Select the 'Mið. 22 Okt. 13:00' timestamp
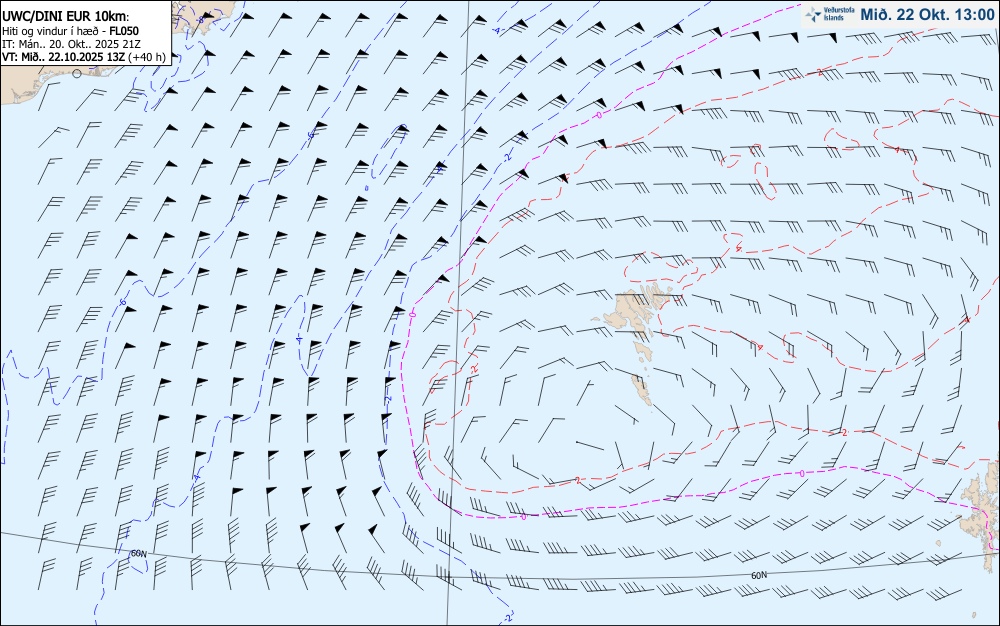 [x=927, y=15]
